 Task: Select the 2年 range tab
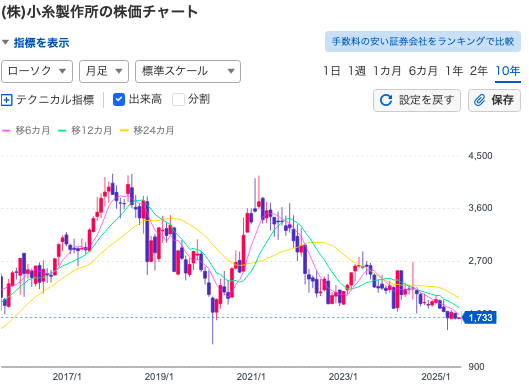(x=479, y=71)
